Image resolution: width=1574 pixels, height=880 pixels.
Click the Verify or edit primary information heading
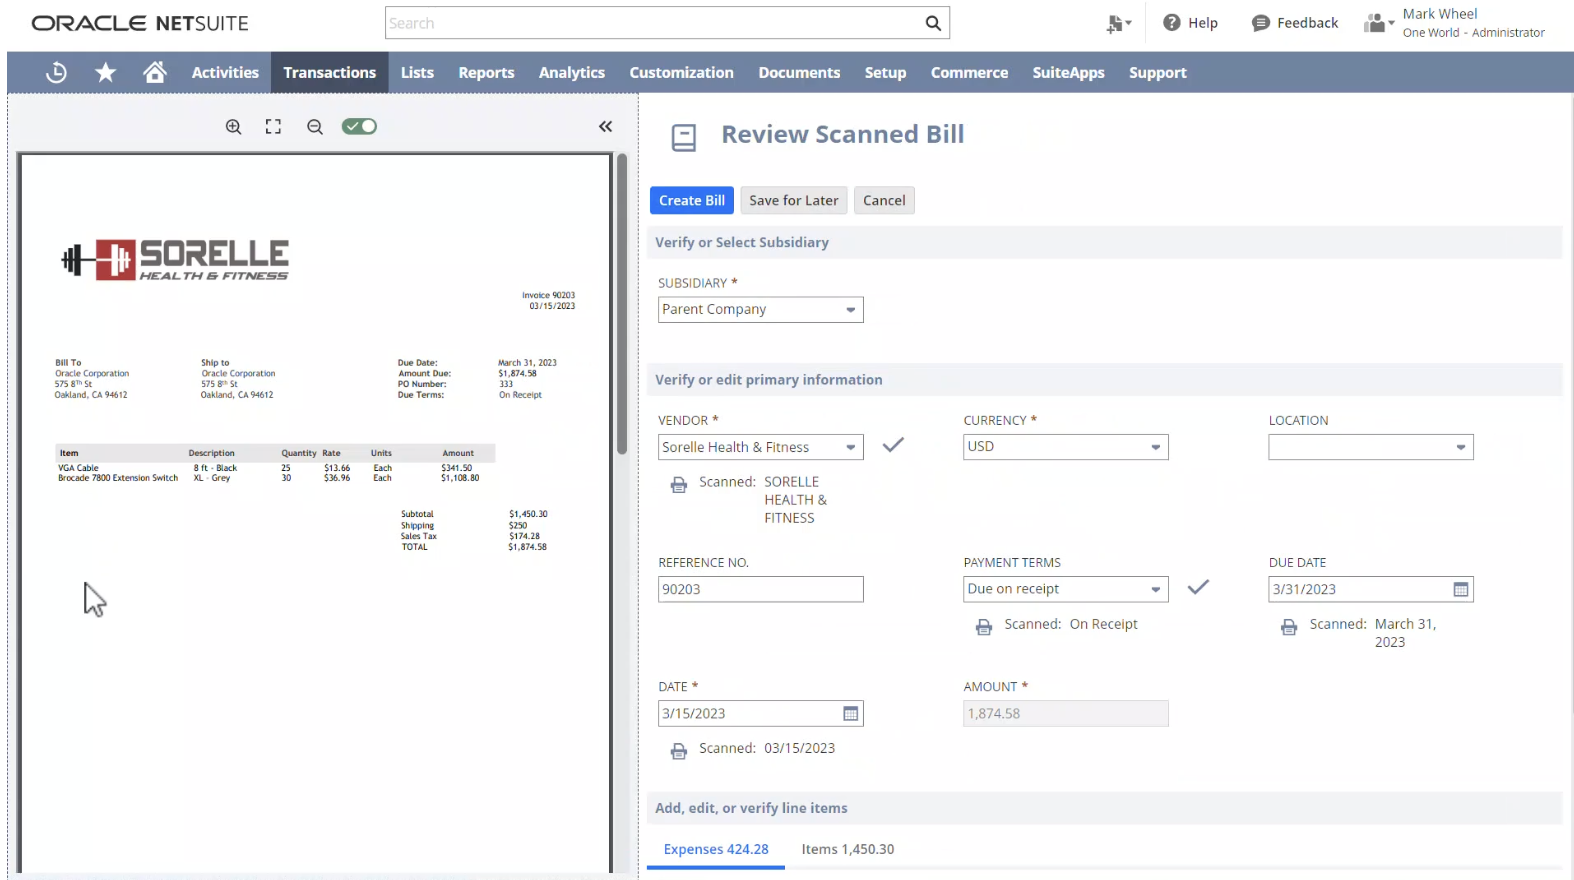pos(769,380)
